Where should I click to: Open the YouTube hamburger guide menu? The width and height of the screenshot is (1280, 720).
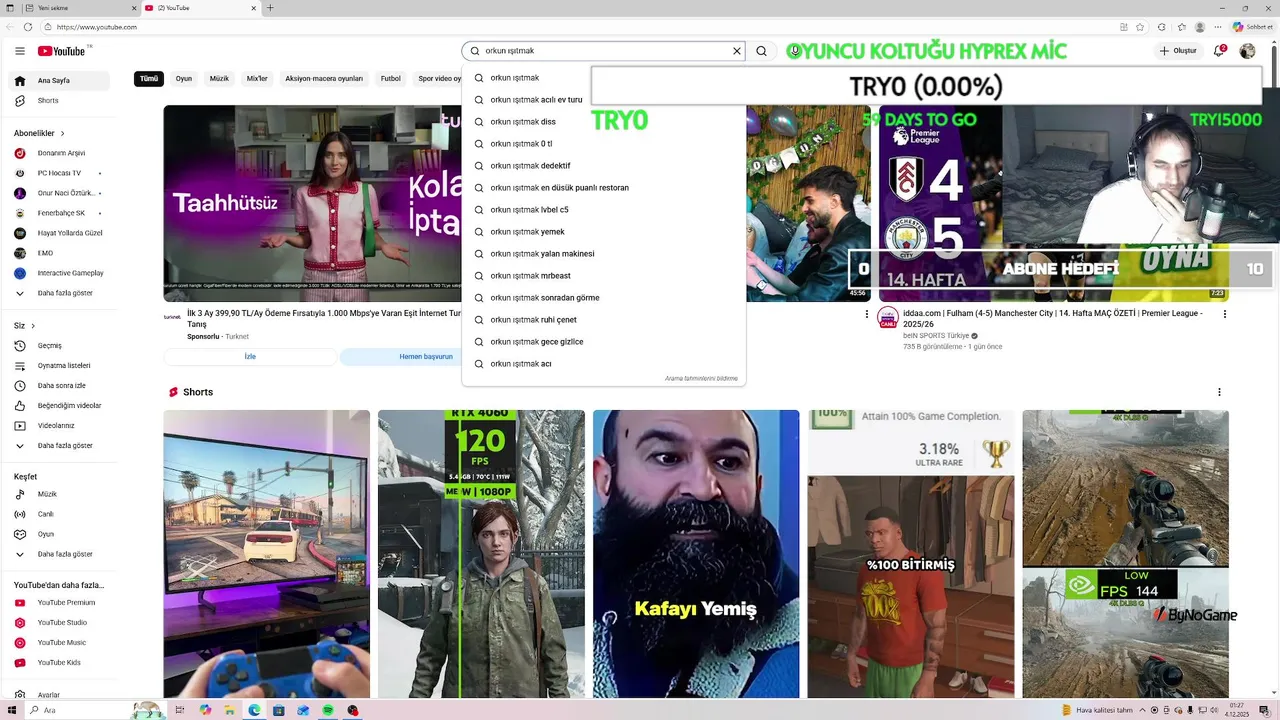(x=19, y=51)
